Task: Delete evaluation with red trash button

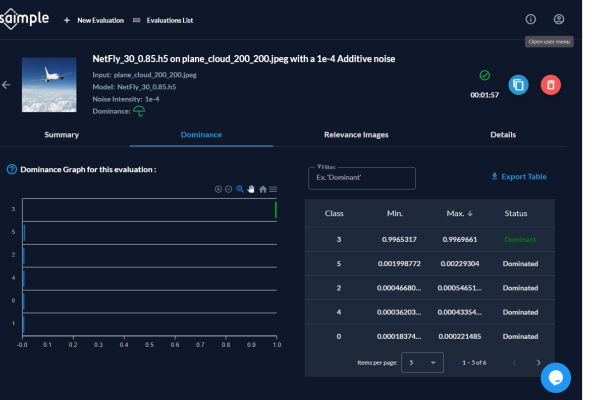Action: [550, 85]
